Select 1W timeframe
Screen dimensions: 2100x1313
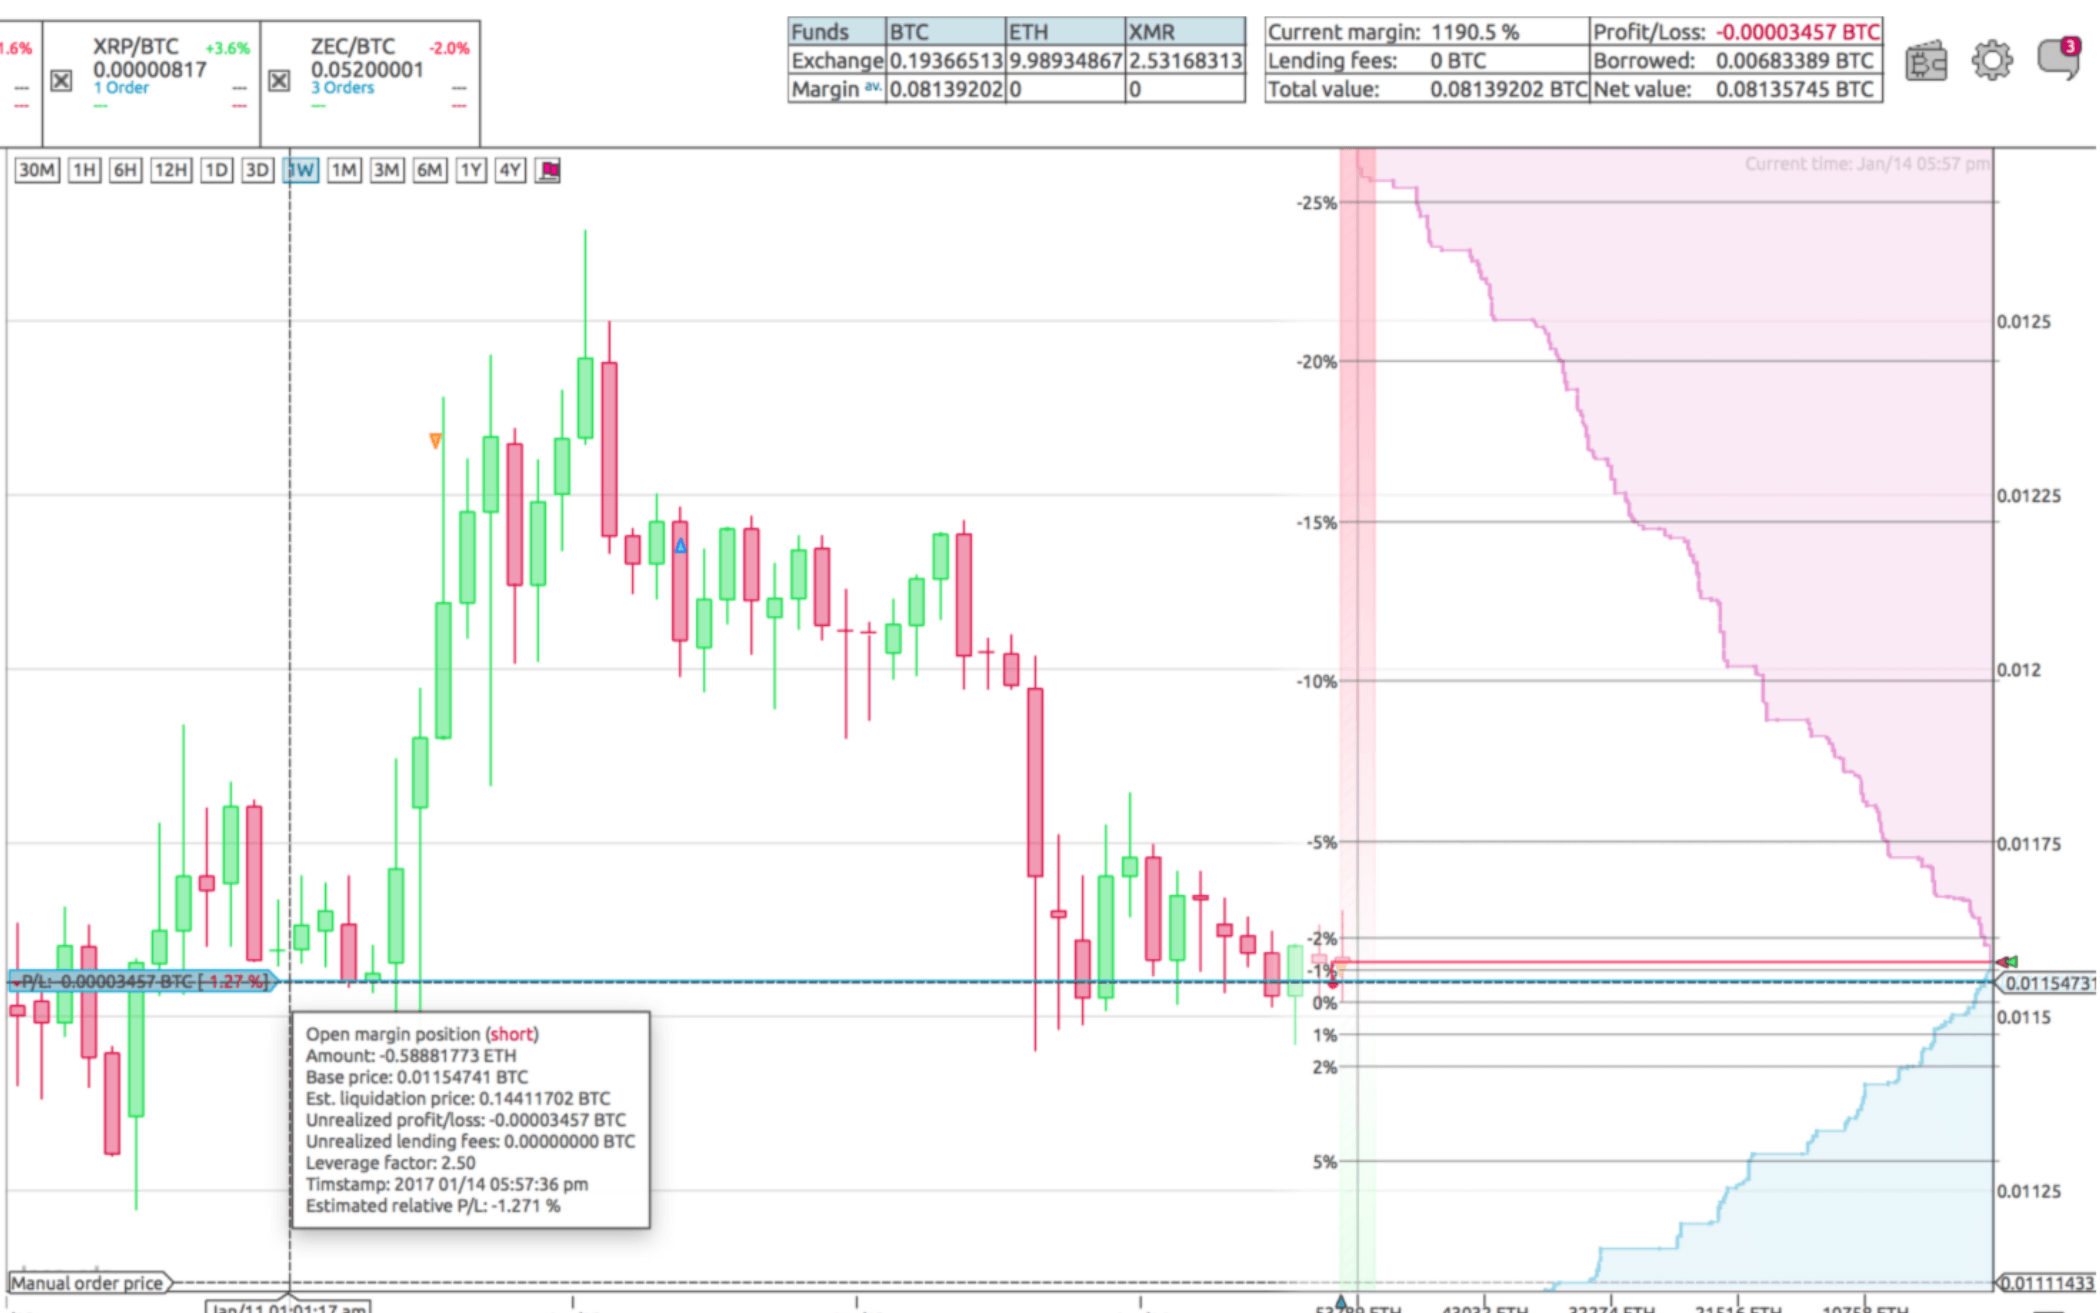pyautogui.click(x=301, y=170)
